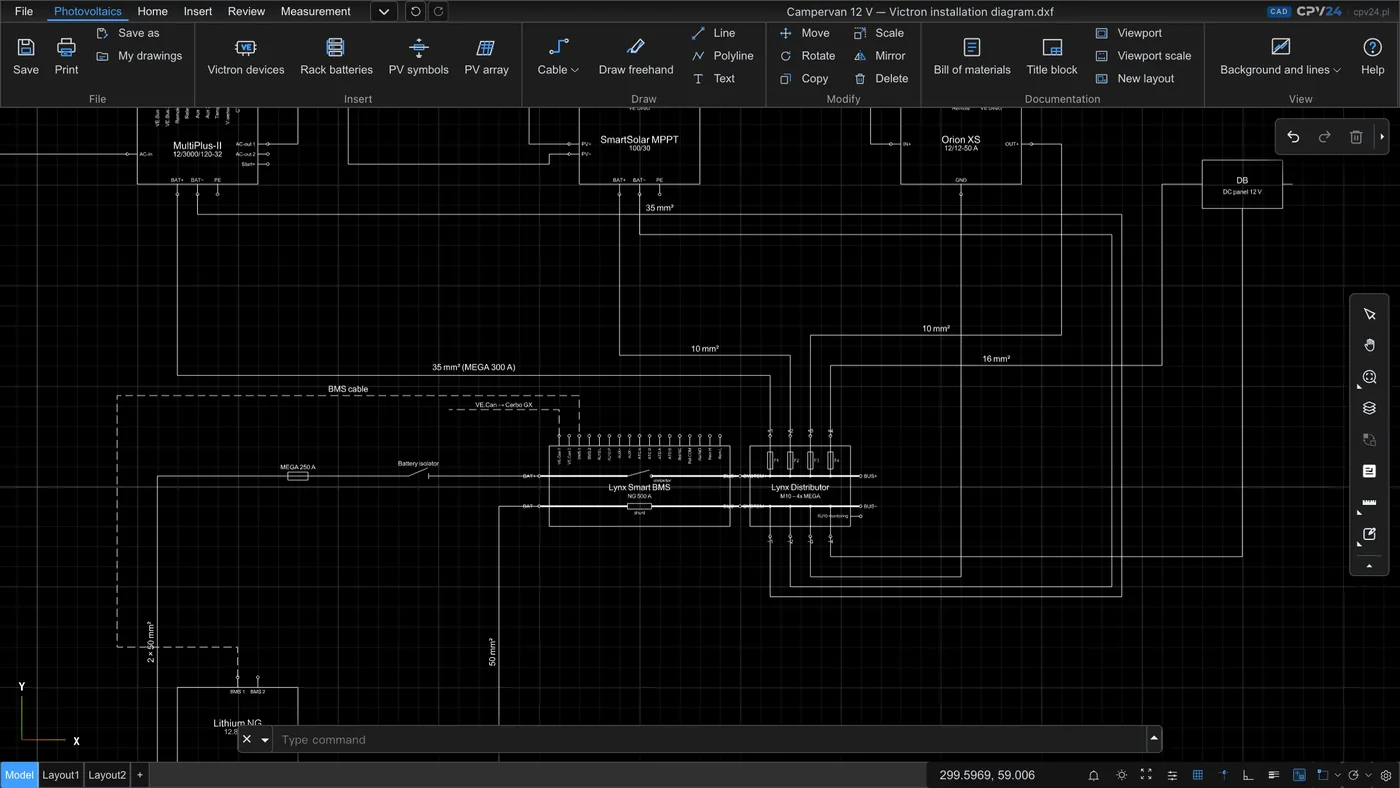1400x788 pixels.
Task: Choose the Move modify tool
Action: pyautogui.click(x=804, y=33)
